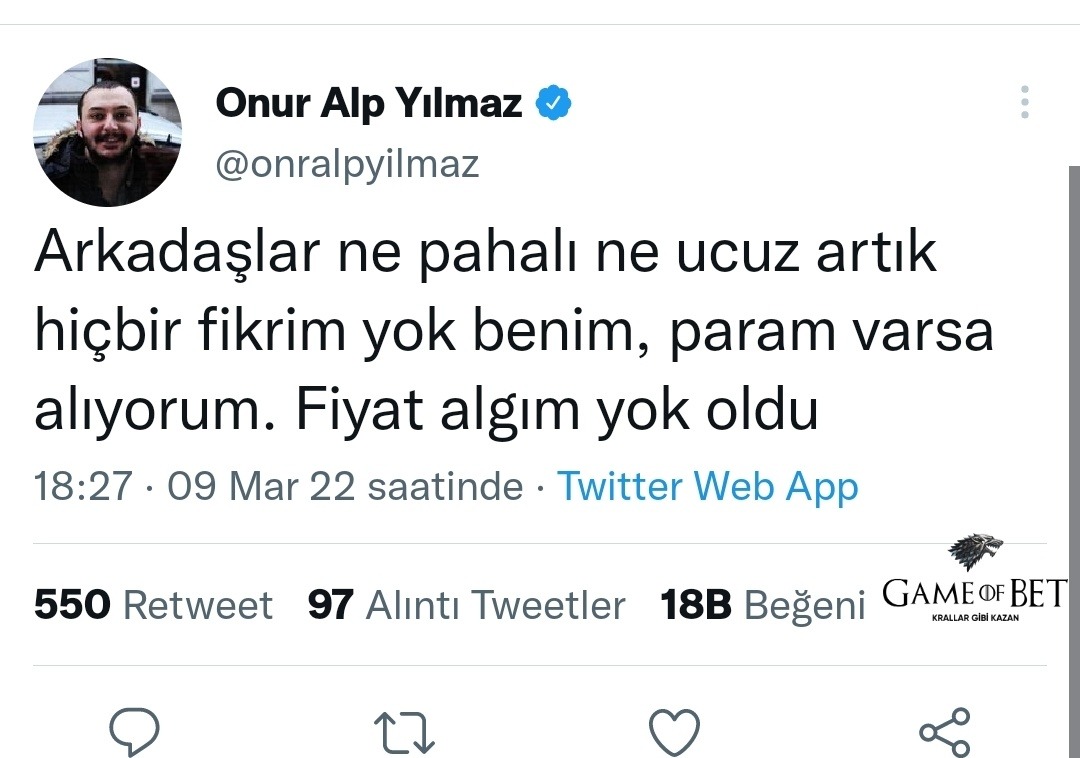Click the Game of Bet logo text
The width and height of the screenshot is (1080, 758).
coord(974,594)
